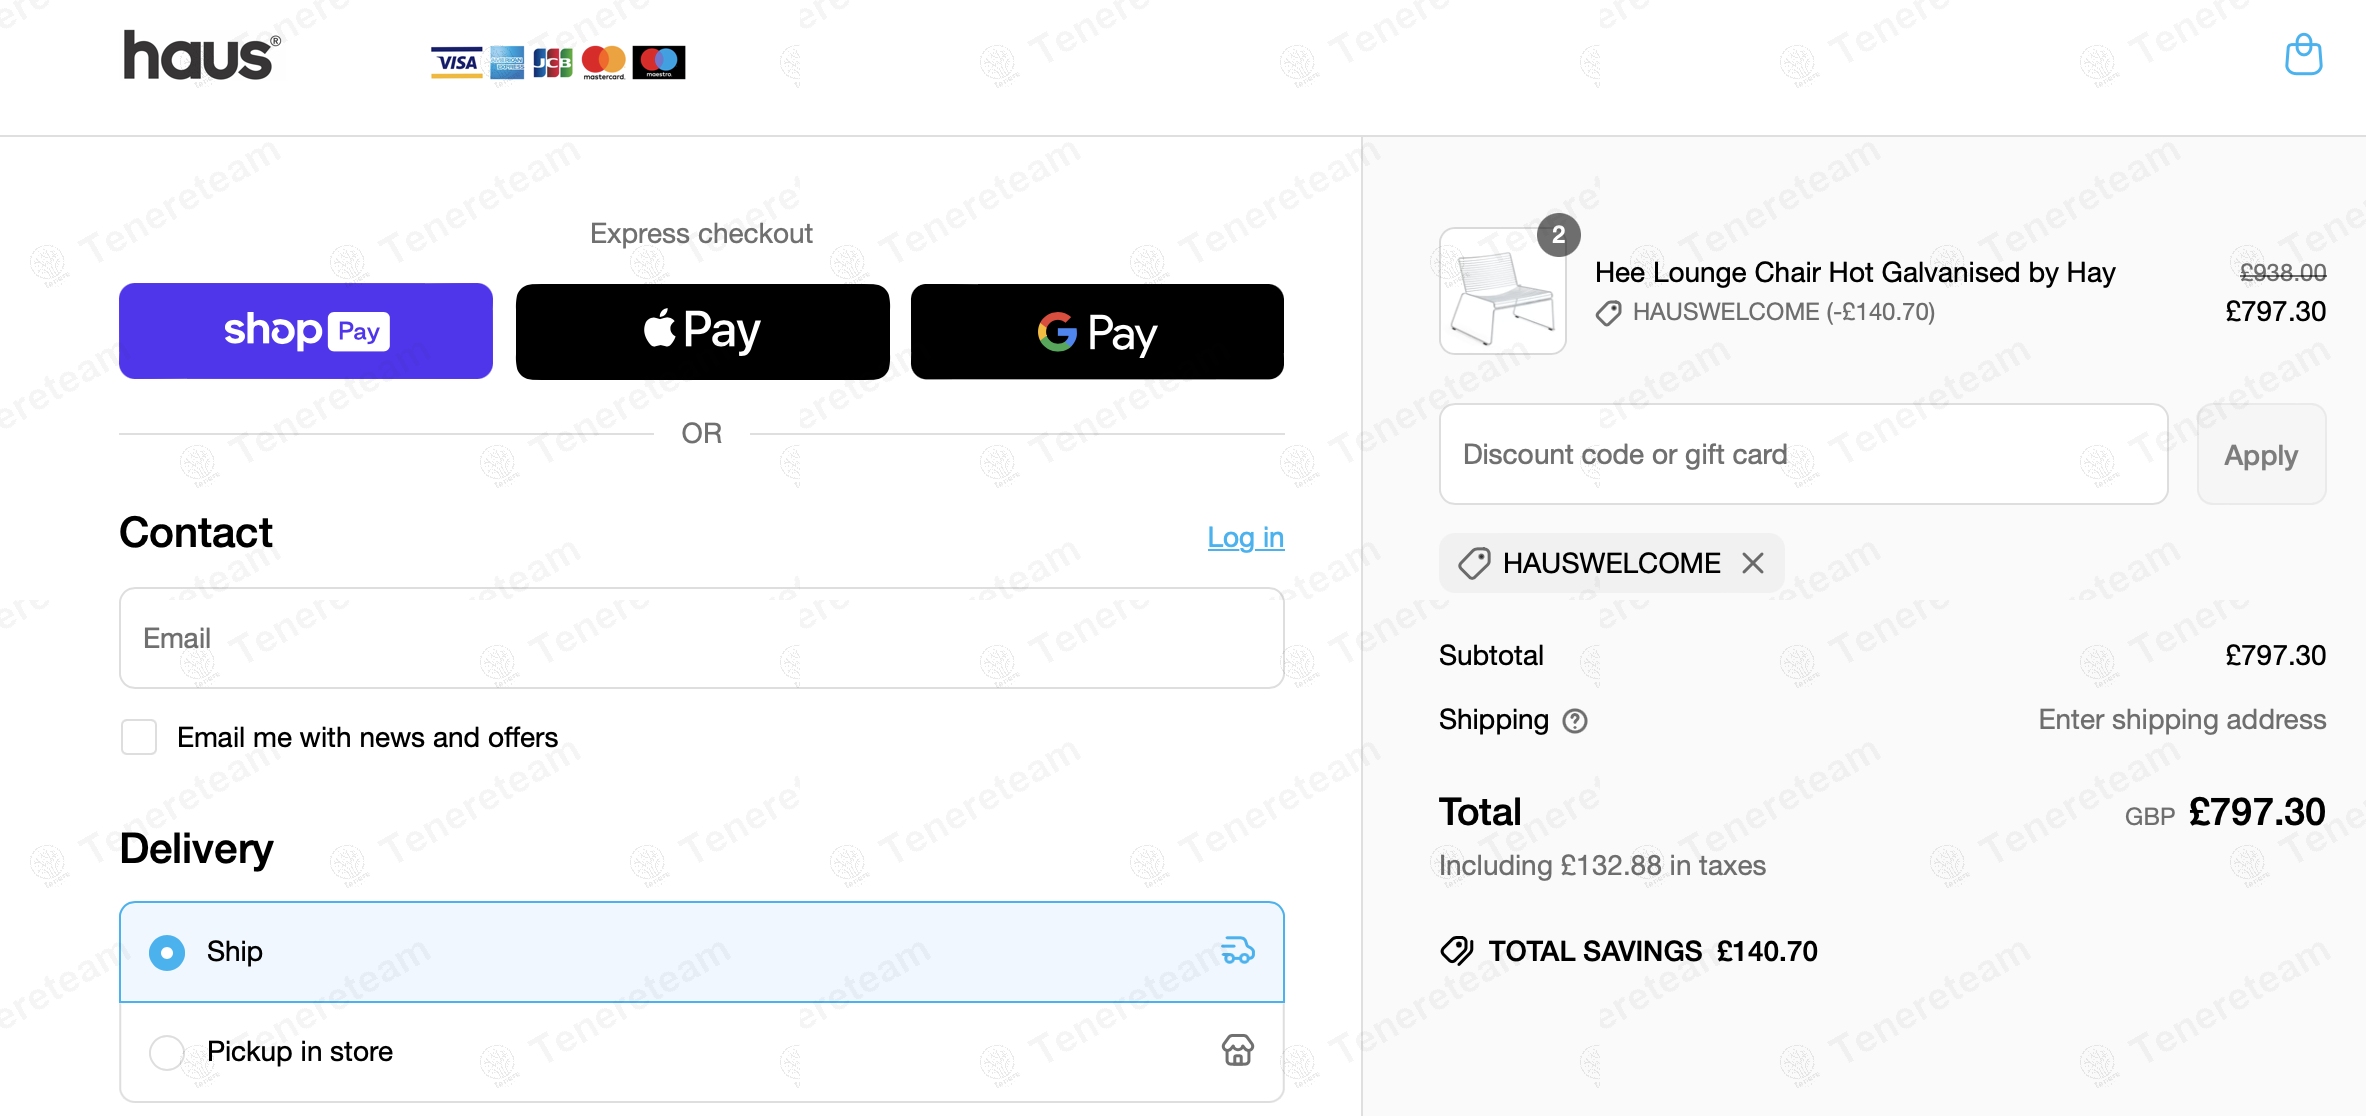Click the Mastercard payment icon
2366x1116 pixels.
[x=604, y=62]
